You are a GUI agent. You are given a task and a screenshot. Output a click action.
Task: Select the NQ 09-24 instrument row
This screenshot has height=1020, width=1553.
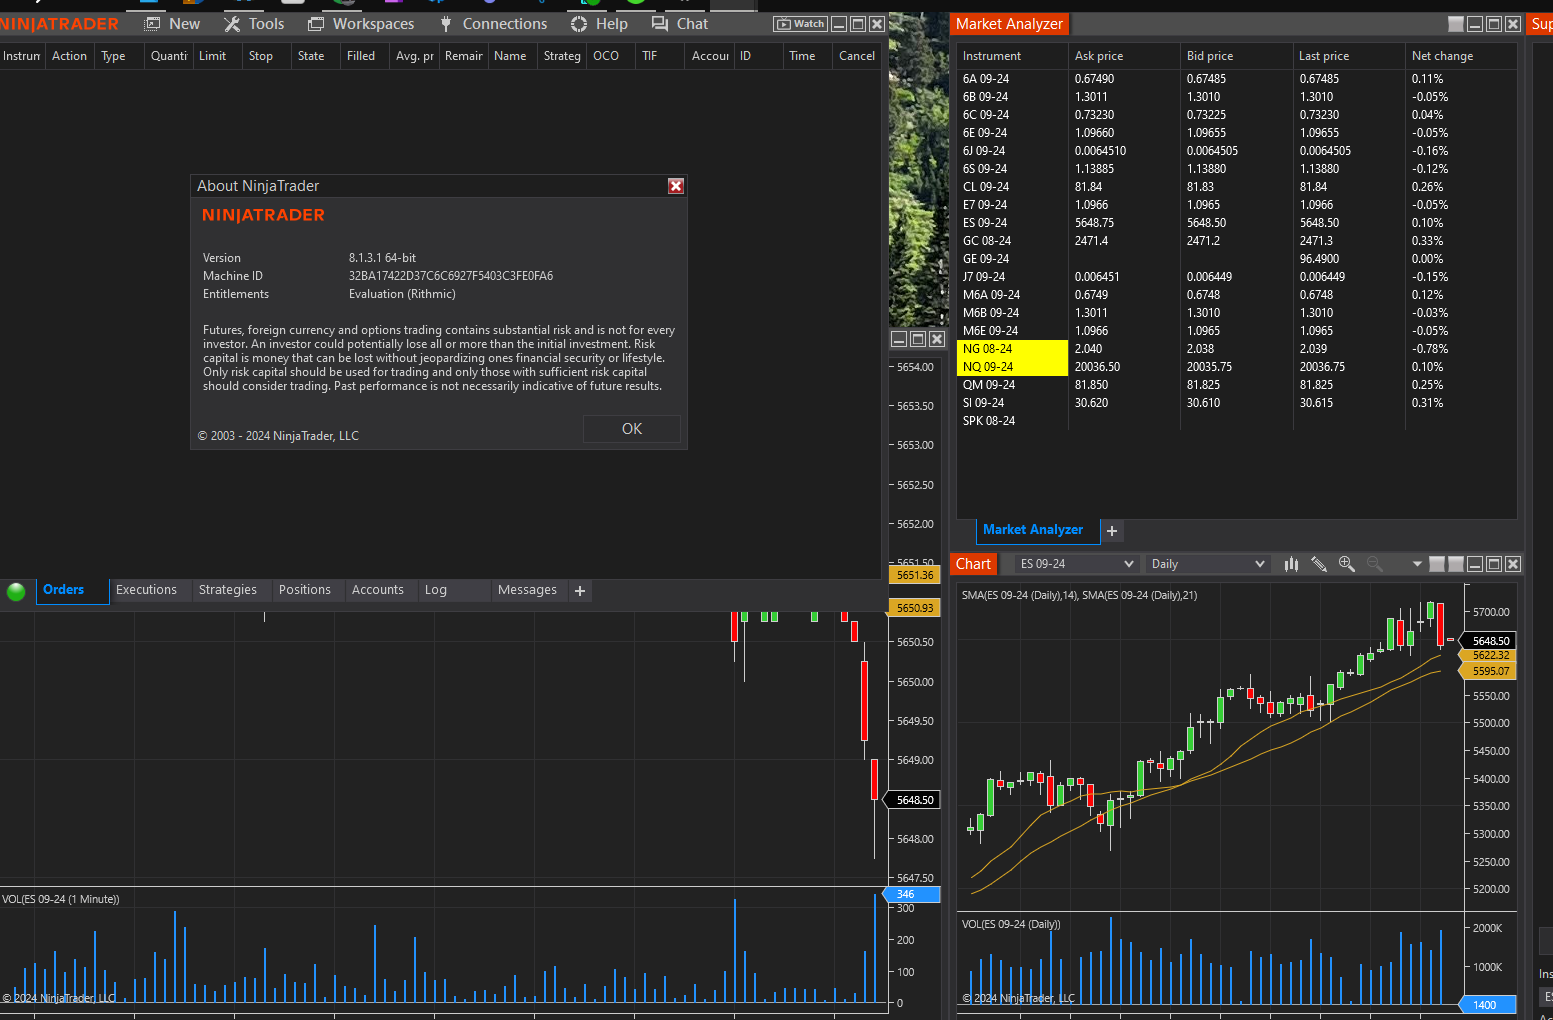coord(1236,367)
